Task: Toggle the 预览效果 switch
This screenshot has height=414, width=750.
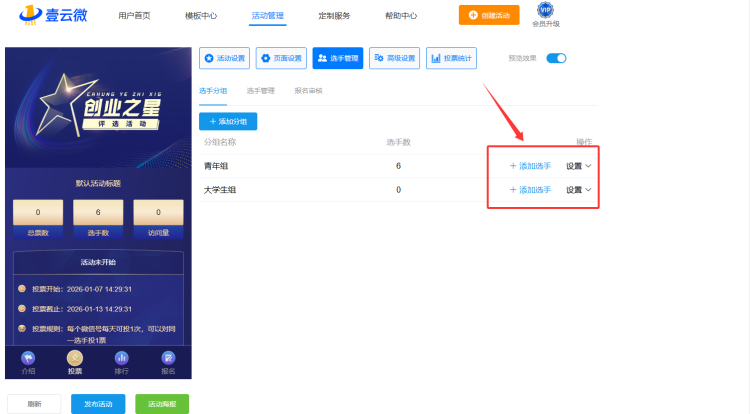Action: pyautogui.click(x=556, y=58)
